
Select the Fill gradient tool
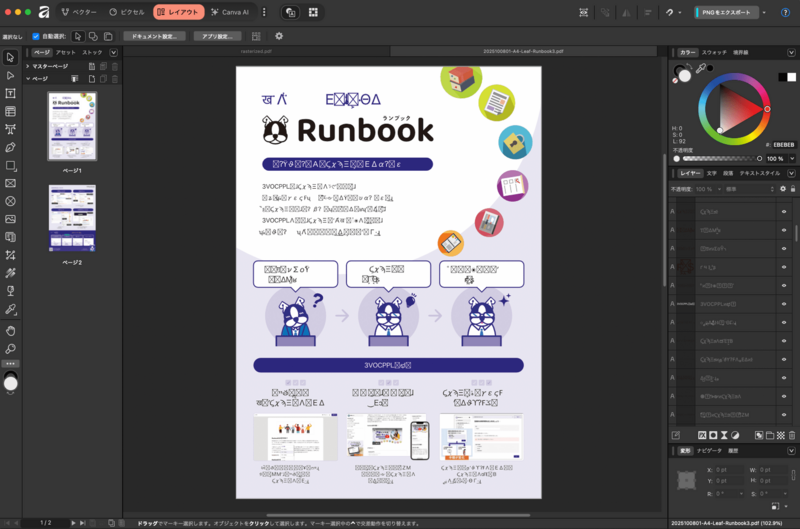(x=10, y=273)
